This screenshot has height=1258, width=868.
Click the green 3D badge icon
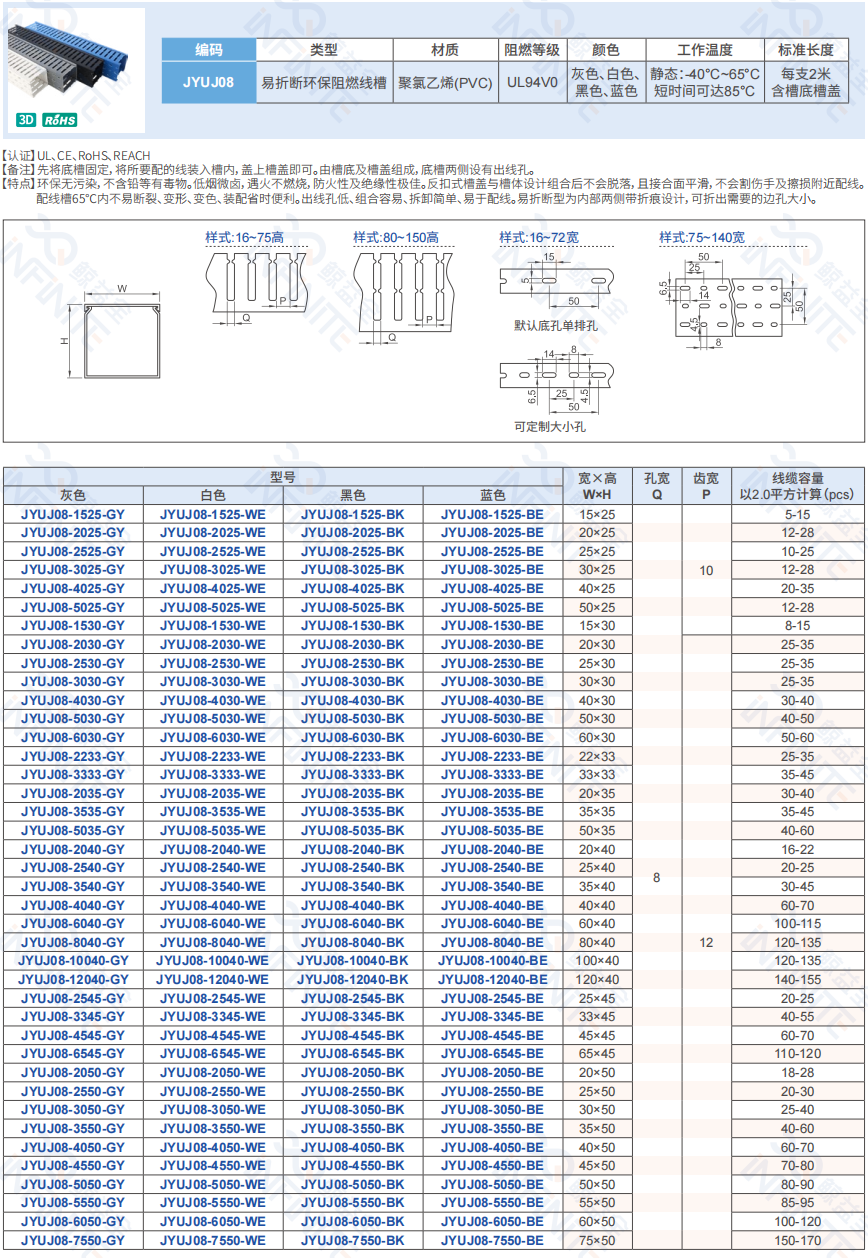click(26, 120)
